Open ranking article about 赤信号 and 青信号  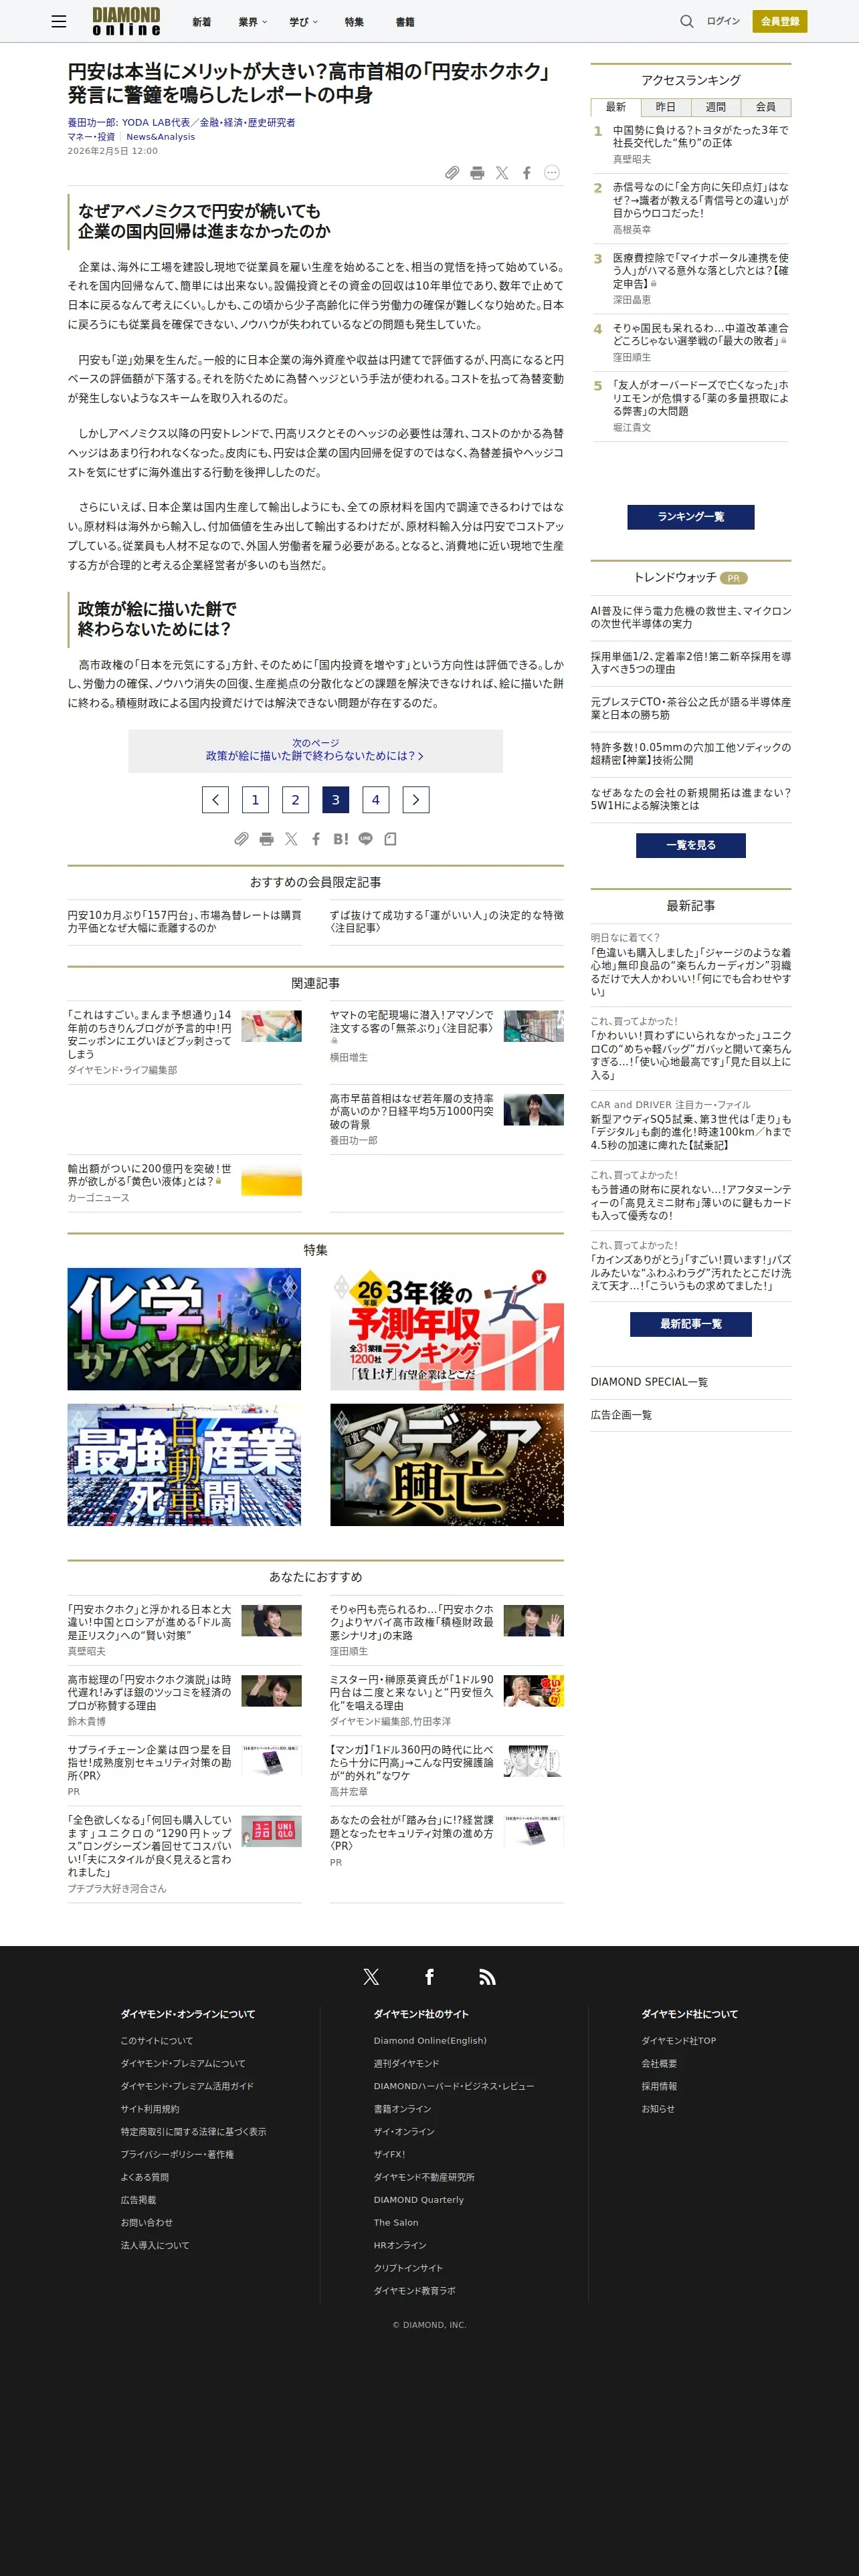pos(700,200)
